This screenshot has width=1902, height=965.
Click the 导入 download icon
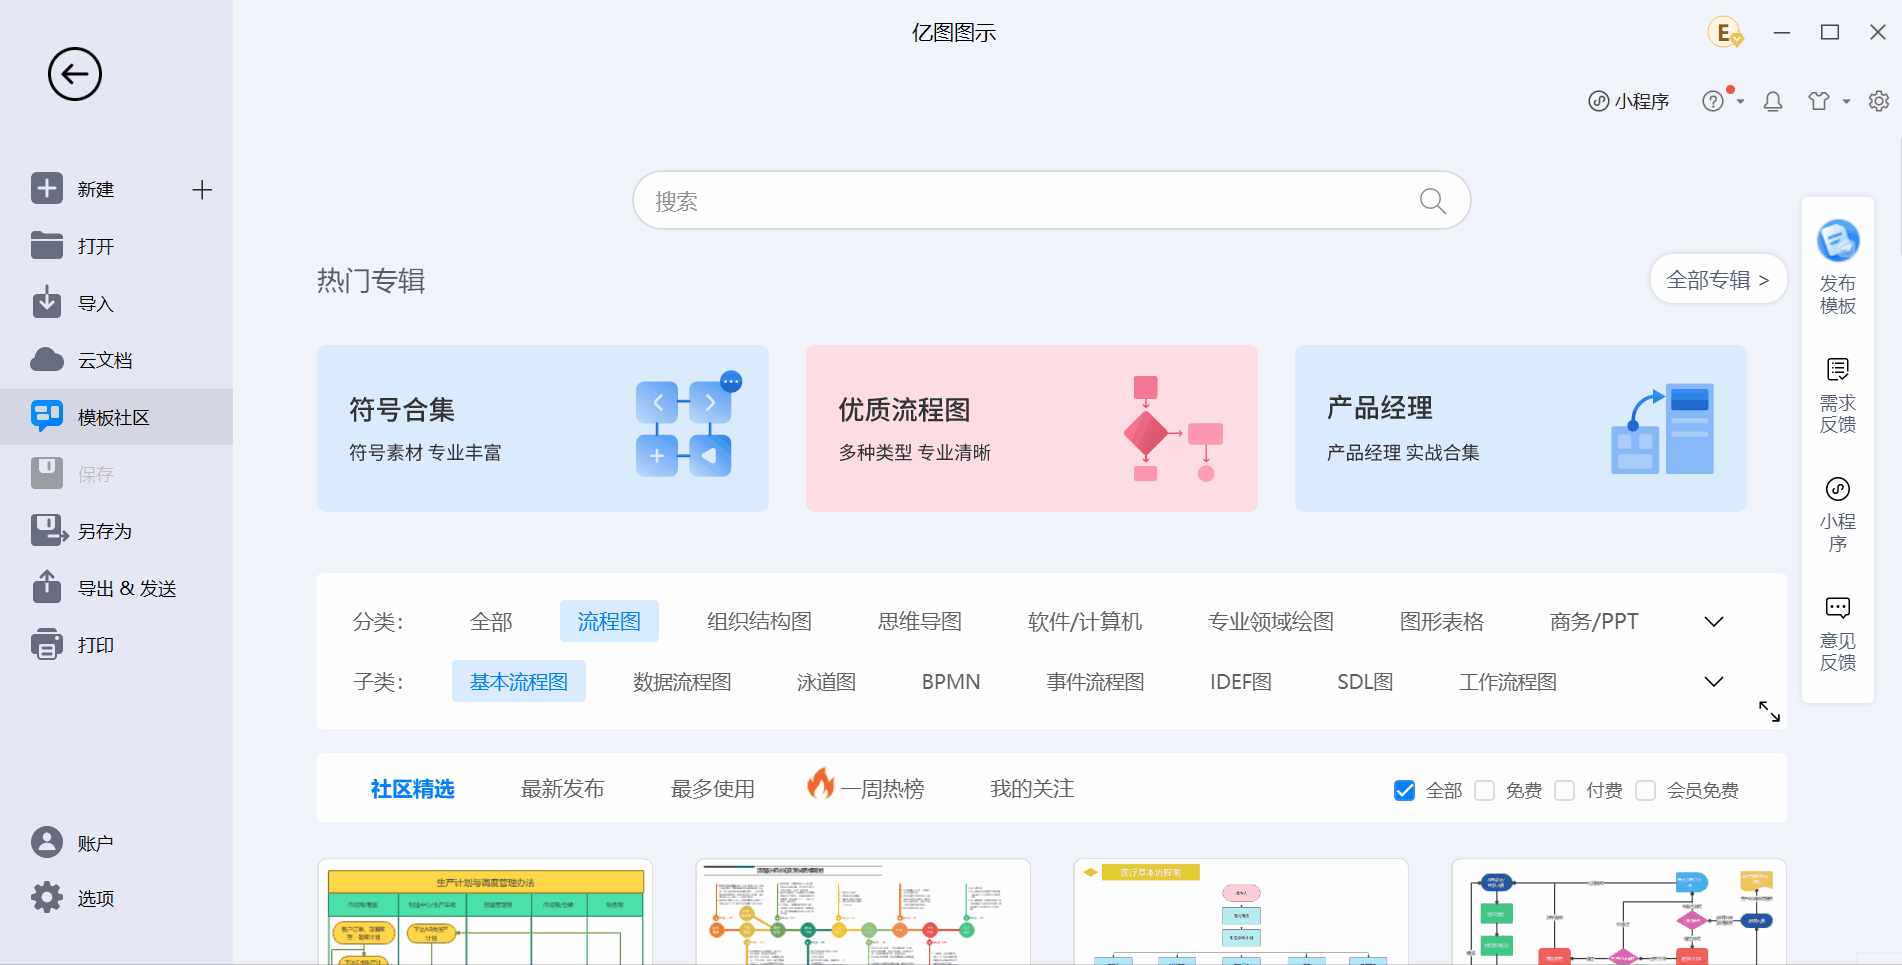click(x=47, y=302)
